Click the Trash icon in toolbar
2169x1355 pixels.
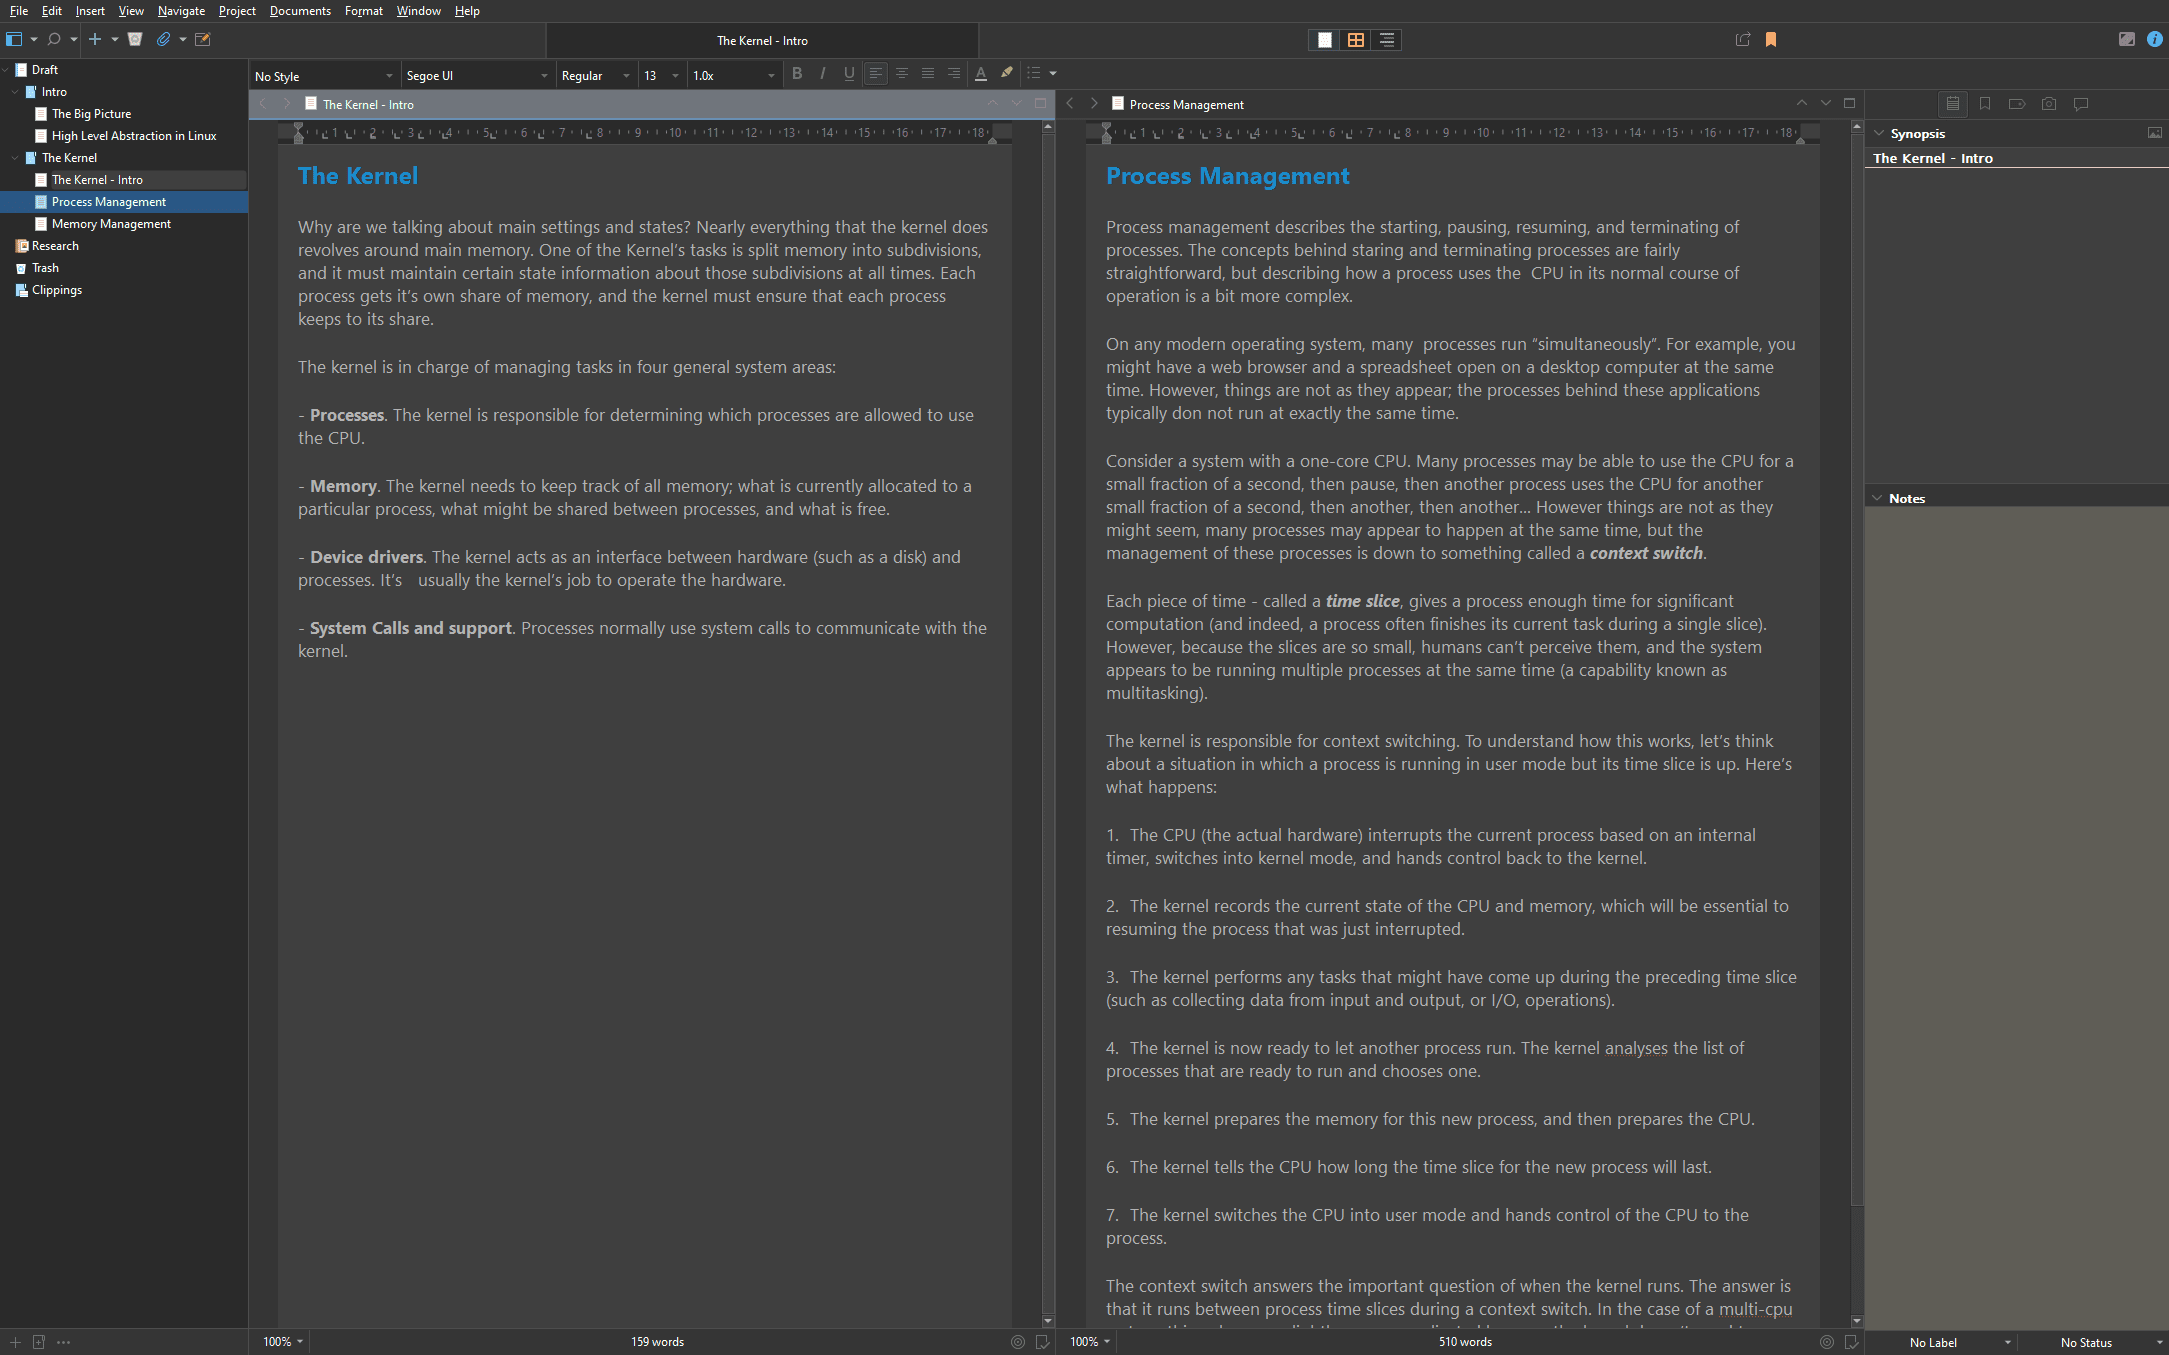pos(135,39)
